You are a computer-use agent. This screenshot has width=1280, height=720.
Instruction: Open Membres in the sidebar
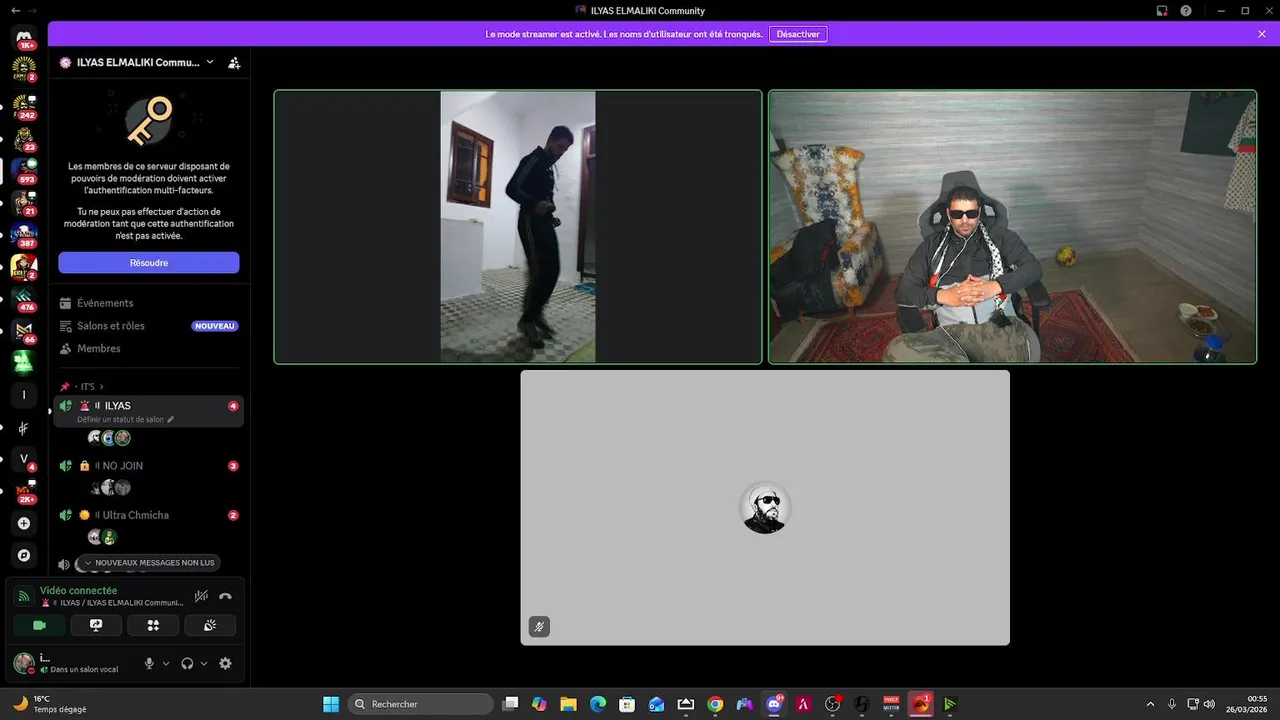point(148,348)
